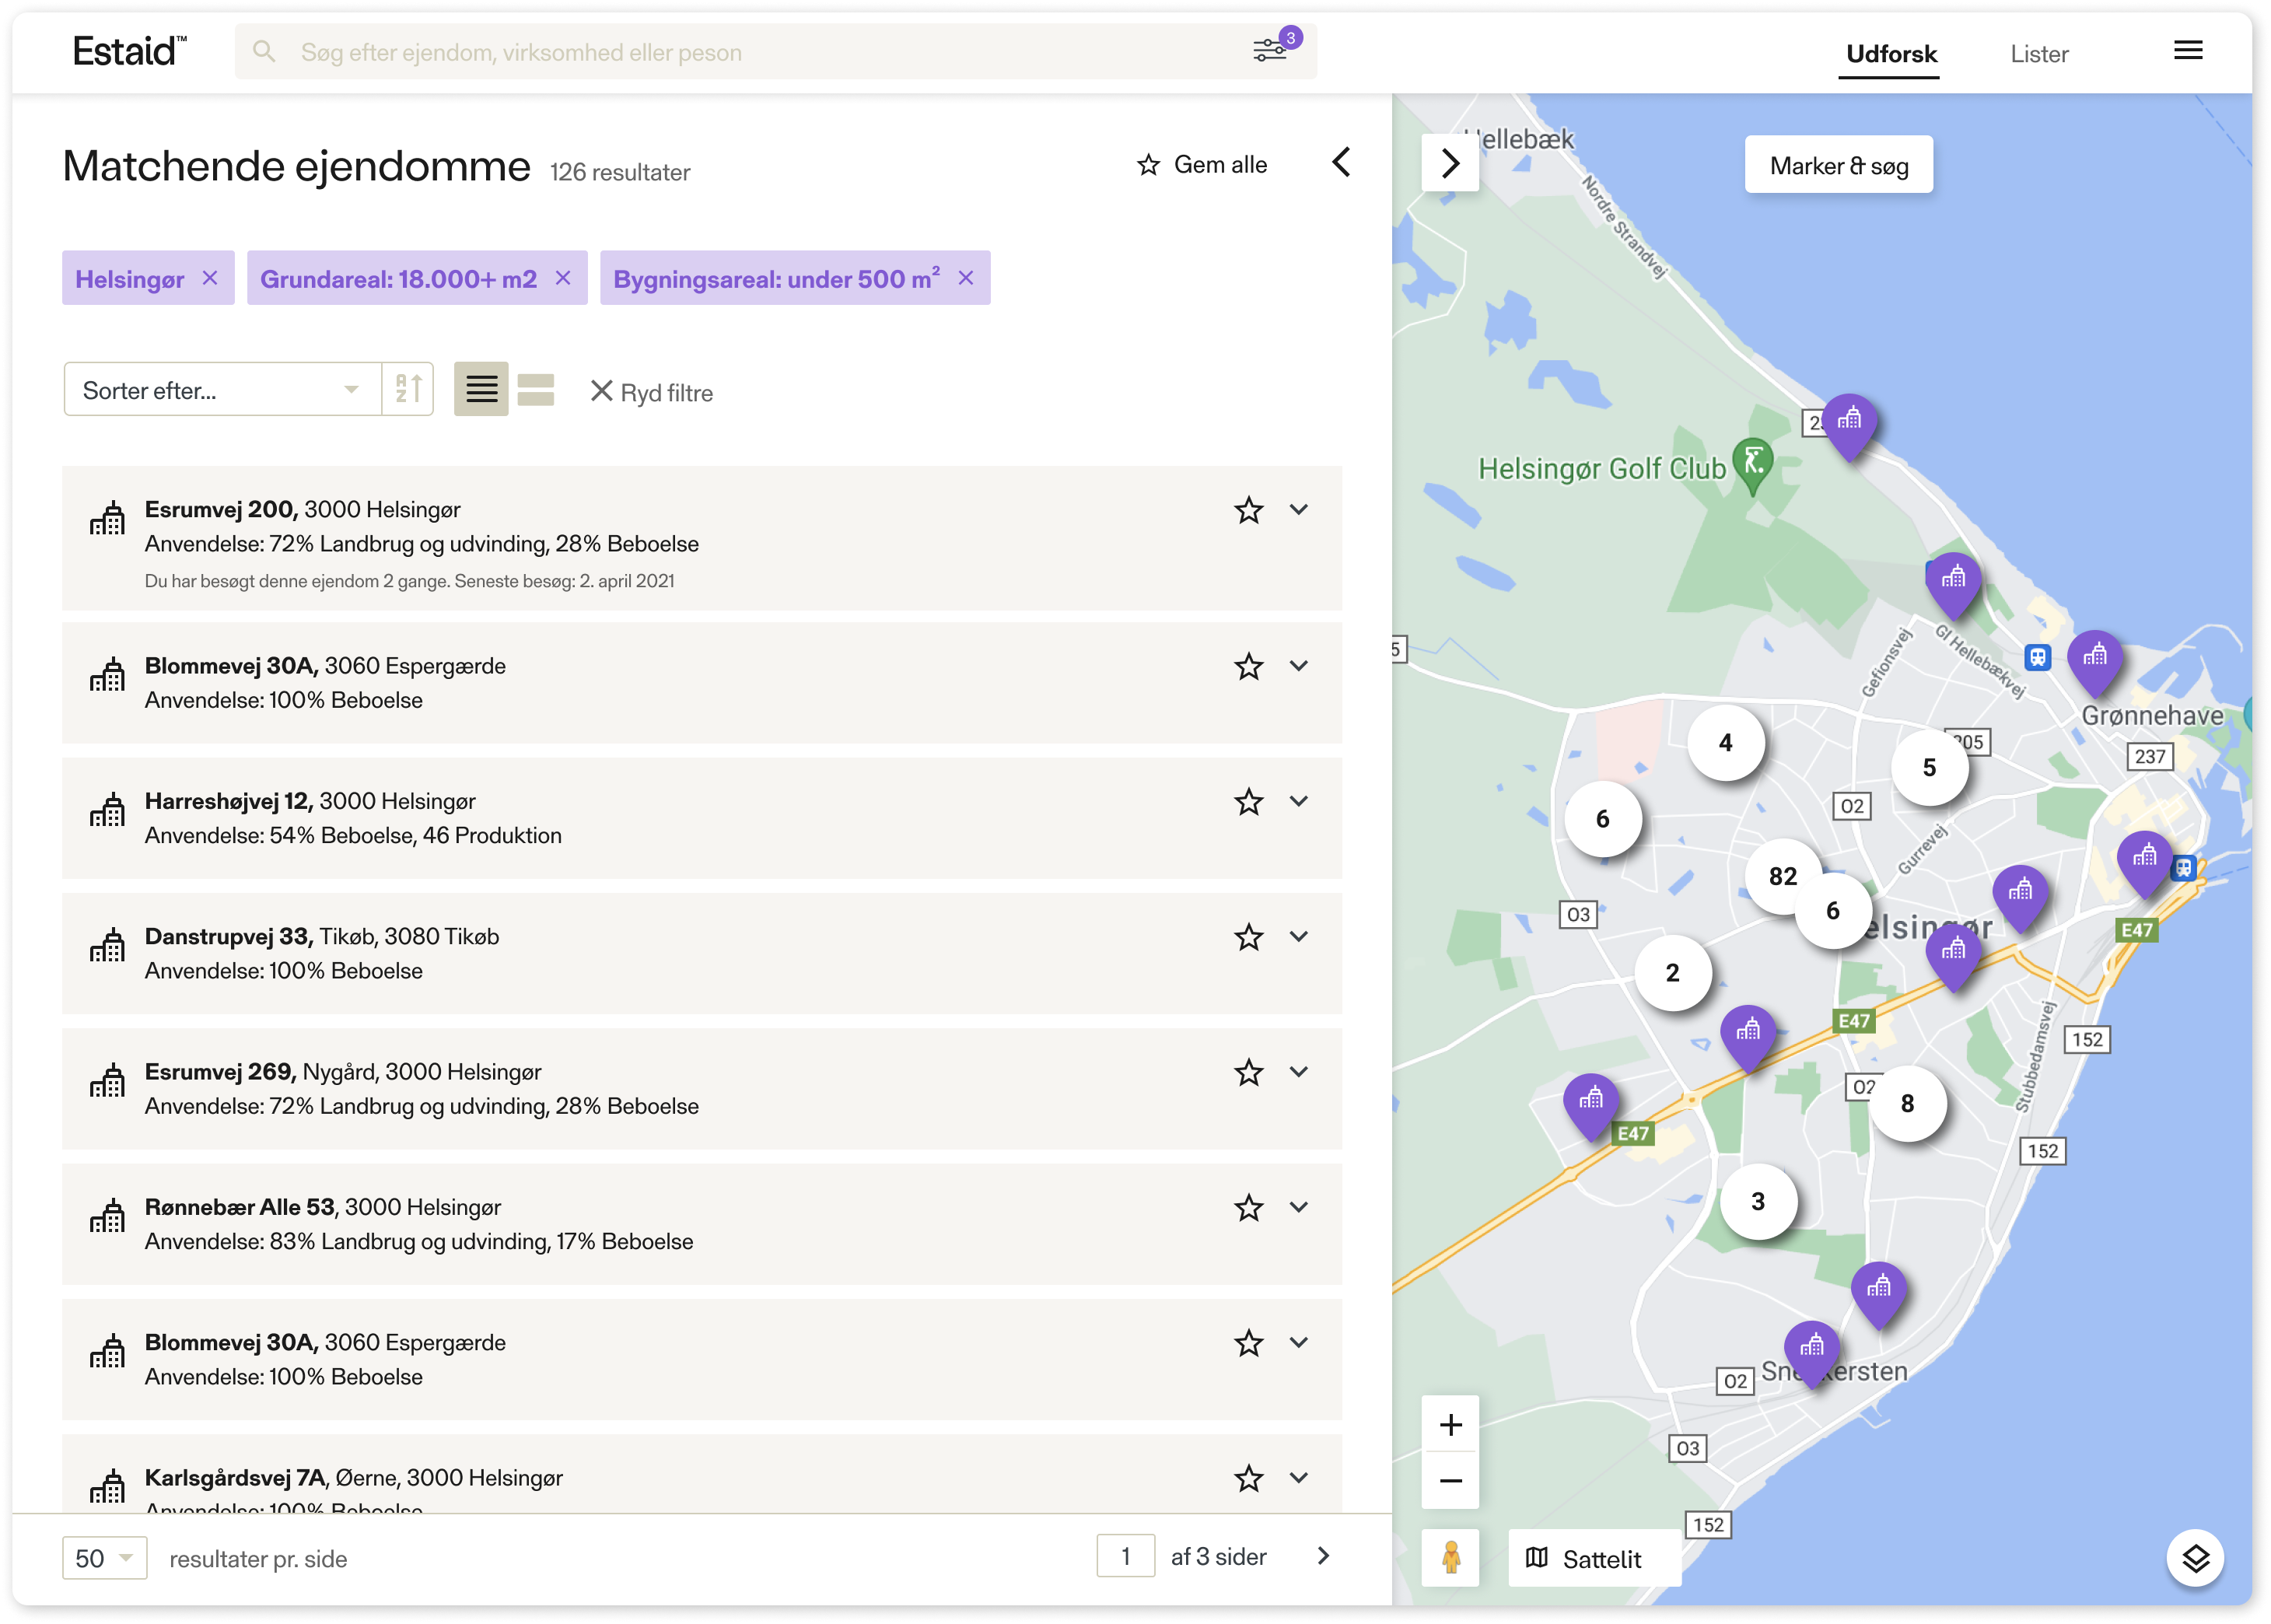The height and width of the screenshot is (1624, 2271).
Task: Expand the Danstrupvej 33 result row
Action: tap(1299, 937)
